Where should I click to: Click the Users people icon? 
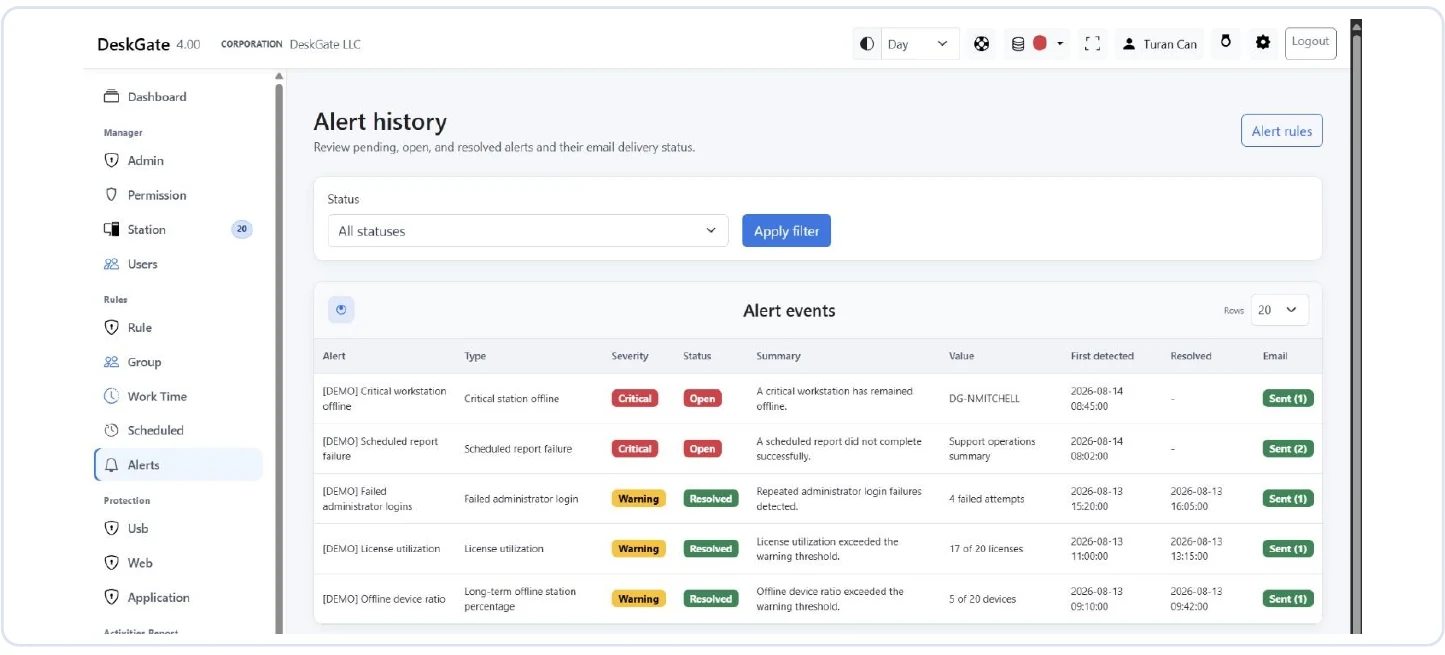[x=112, y=264]
